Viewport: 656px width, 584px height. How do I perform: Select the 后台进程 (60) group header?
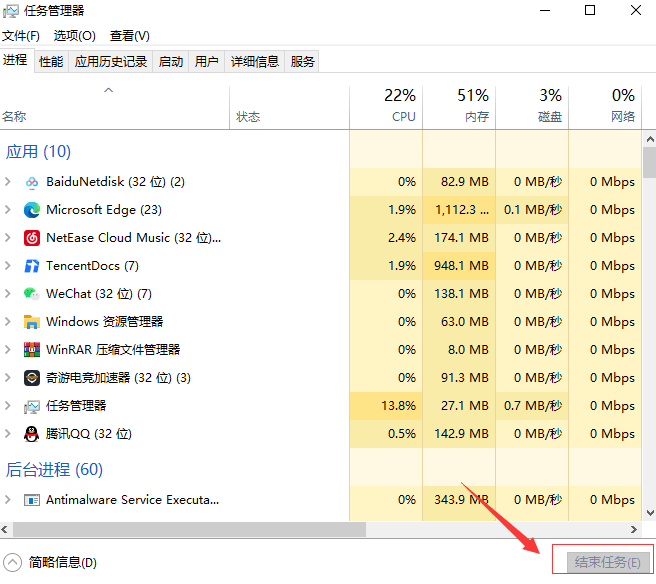tap(54, 470)
